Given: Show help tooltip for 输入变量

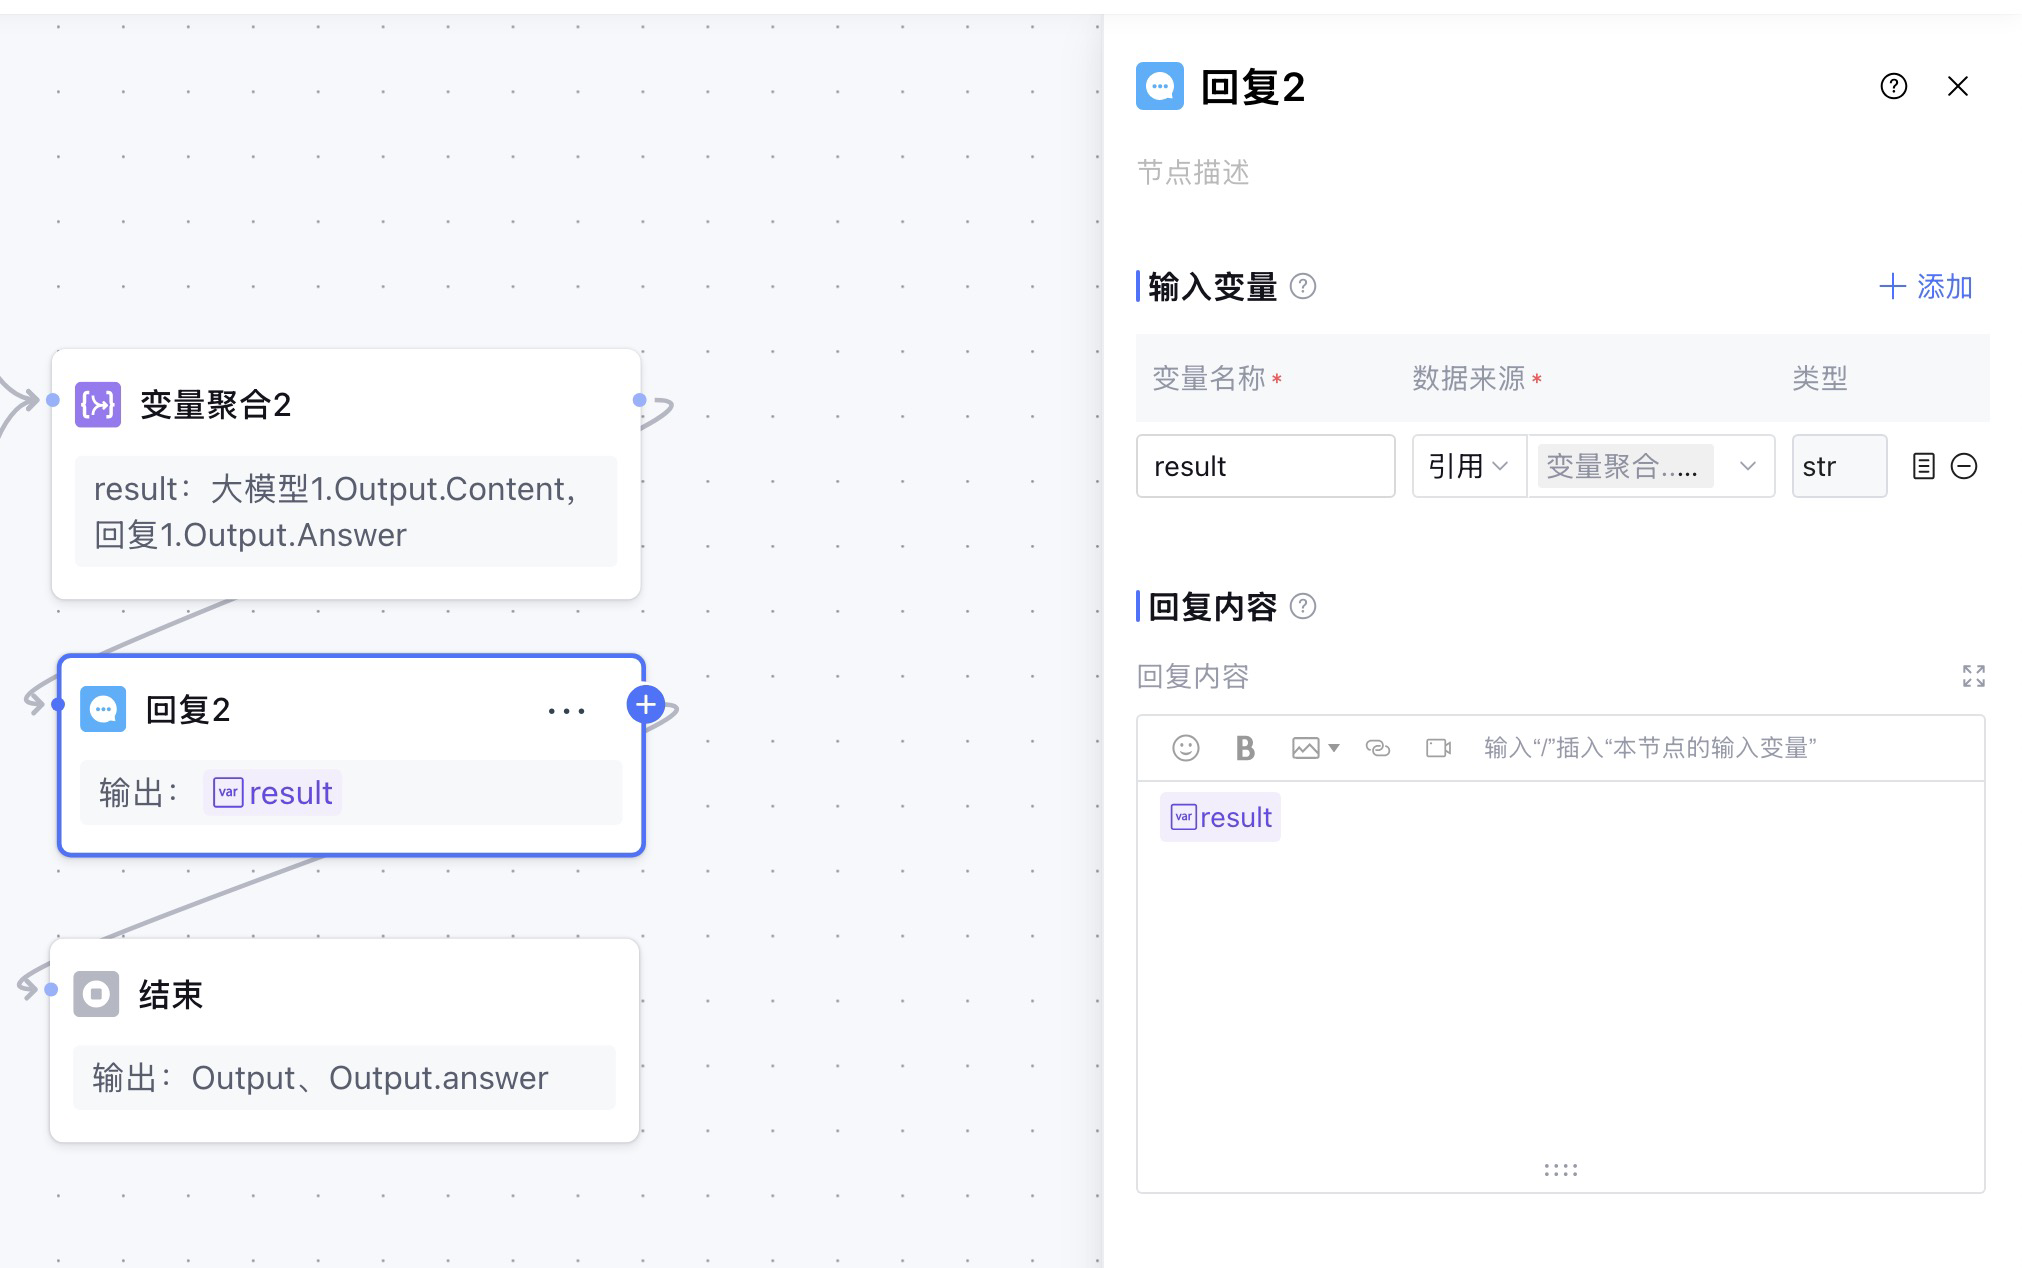Looking at the screenshot, I should tap(1303, 287).
